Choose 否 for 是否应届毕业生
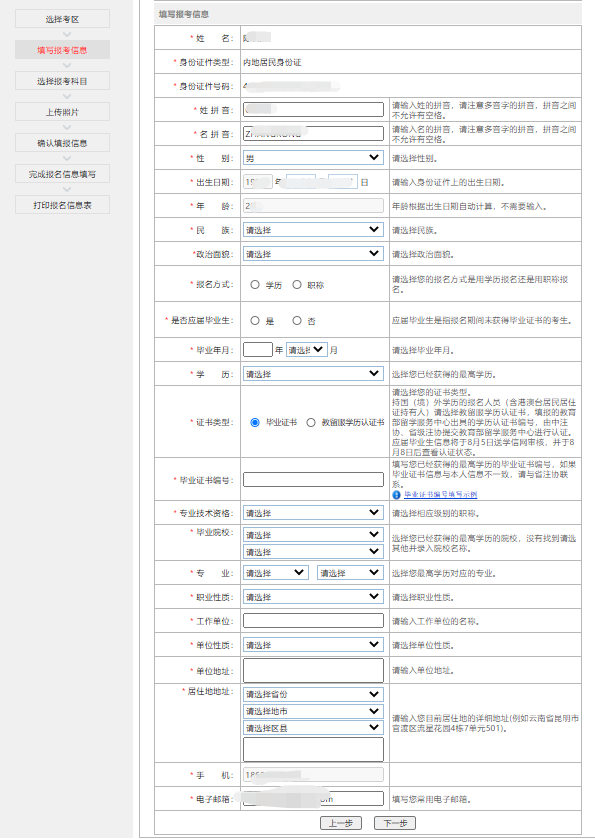The height and width of the screenshot is (839, 595). (297, 321)
